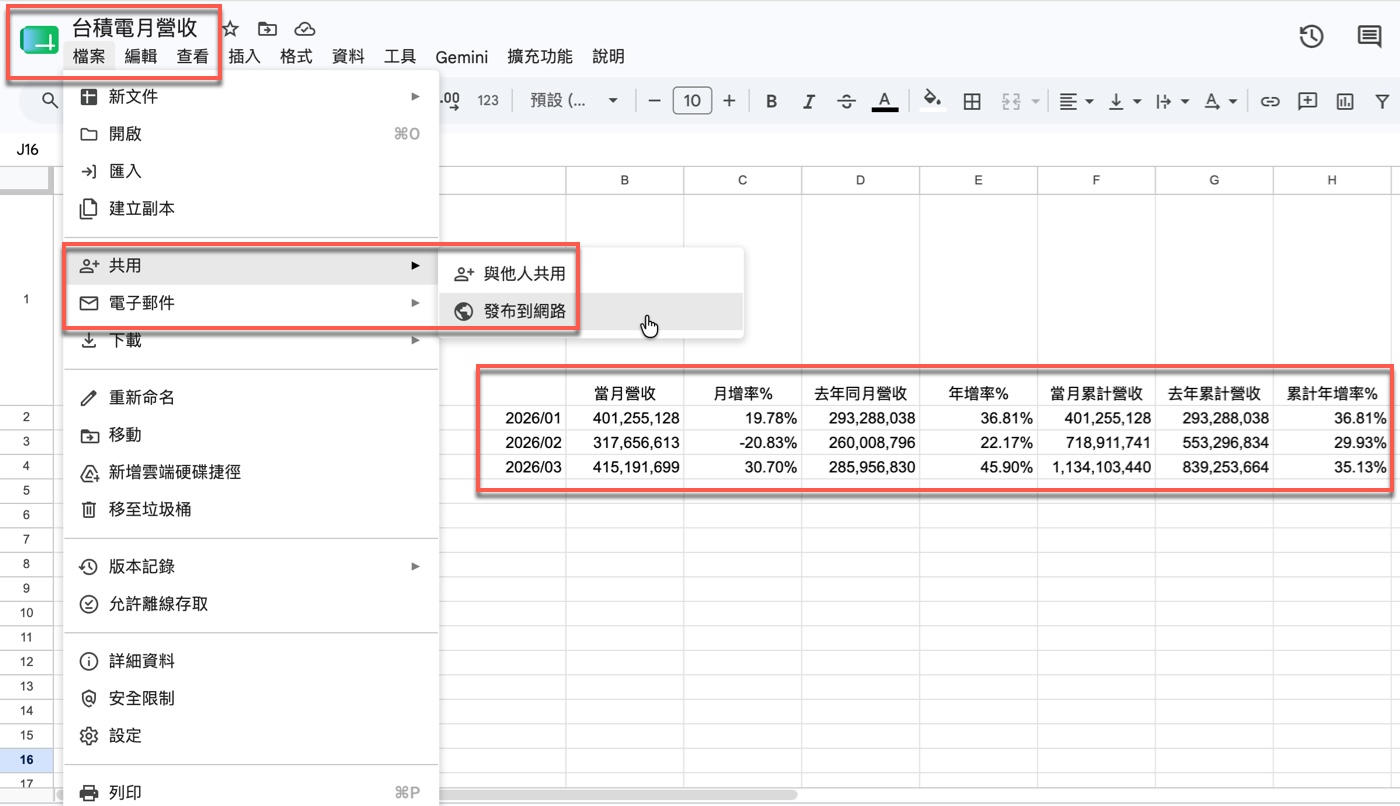This screenshot has width=1400, height=806.
Task: Apply strikethrough formatting
Action: pyautogui.click(x=846, y=101)
